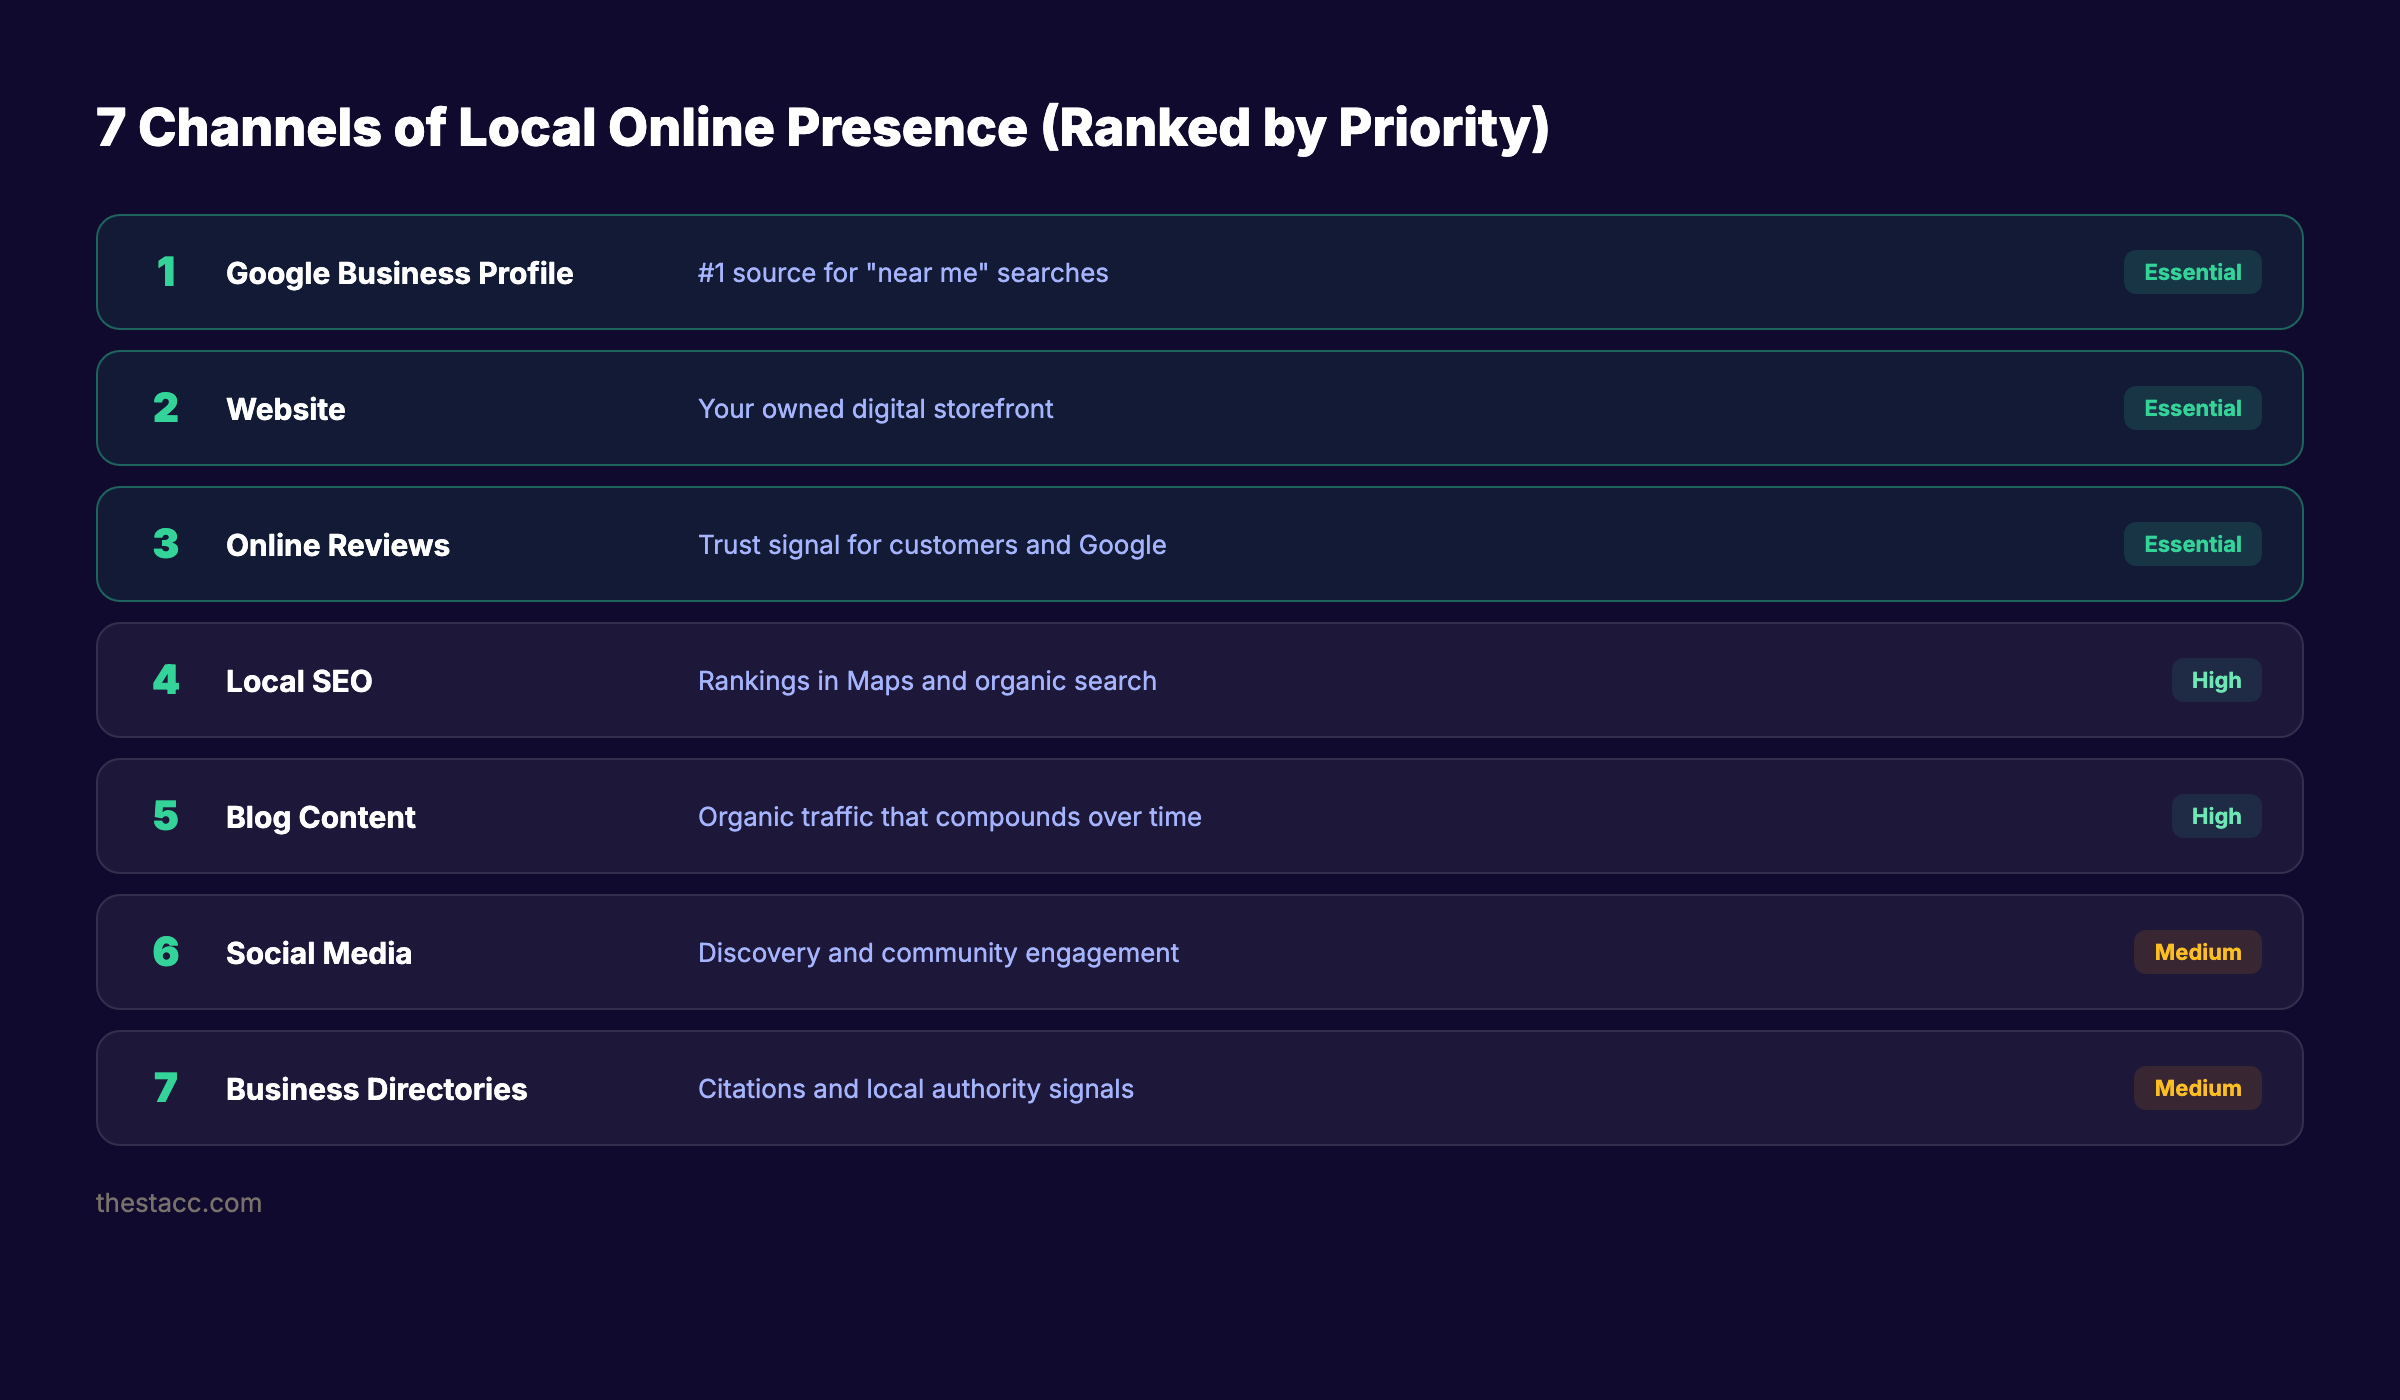Expand the Blog Content row
2400x1400 pixels.
pos(1200,816)
